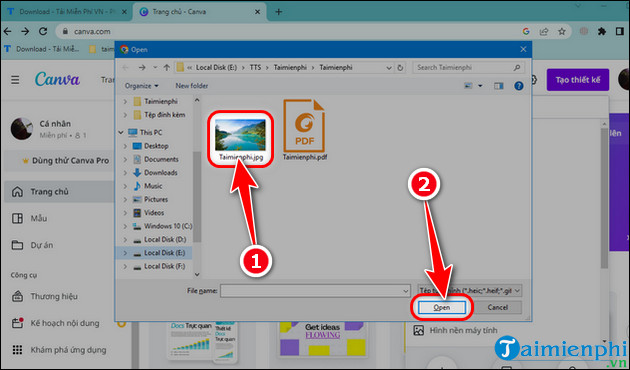Viewport: 630px width, 370px height.
Task: Refresh the folder view in dialog
Action: (400, 67)
